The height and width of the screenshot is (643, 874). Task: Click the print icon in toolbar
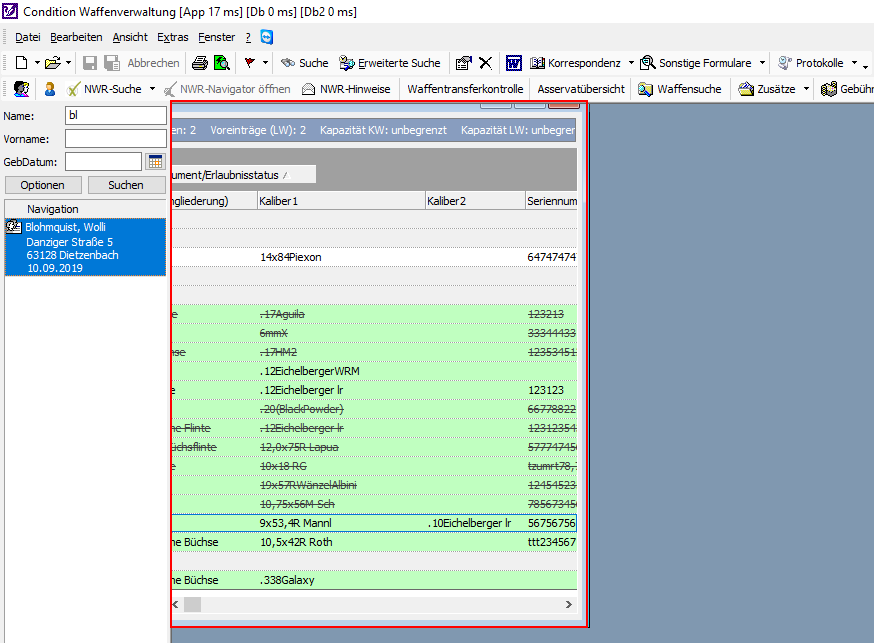(x=200, y=63)
